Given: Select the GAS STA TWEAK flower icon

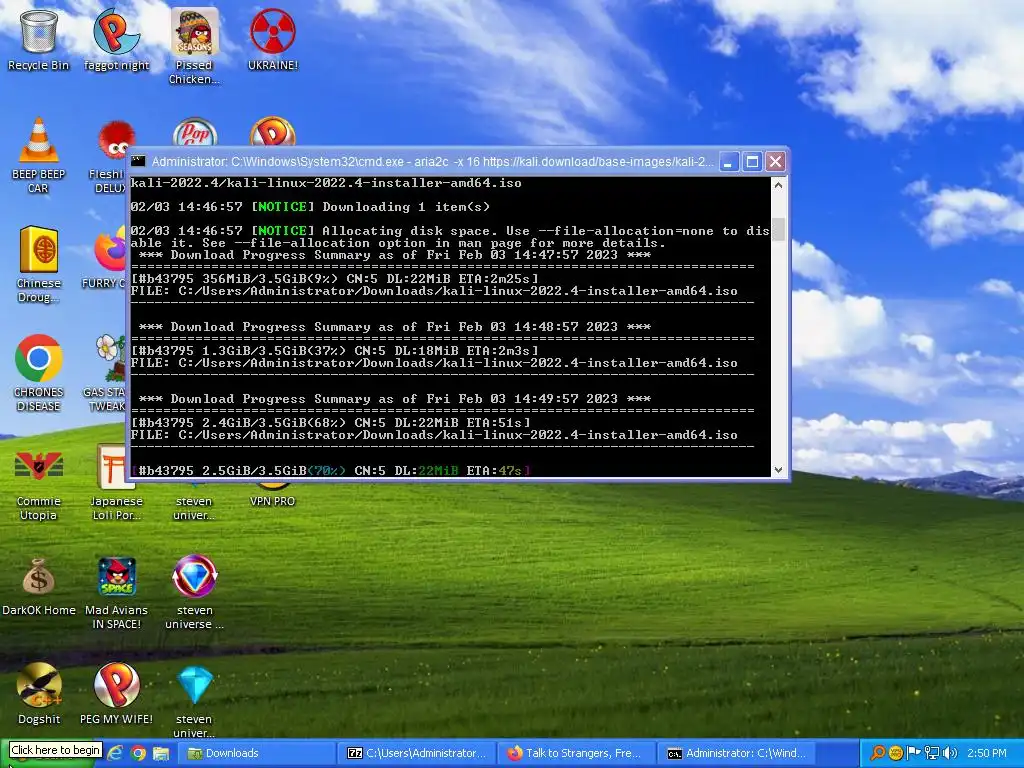Looking at the screenshot, I should pyautogui.click(x=108, y=374).
